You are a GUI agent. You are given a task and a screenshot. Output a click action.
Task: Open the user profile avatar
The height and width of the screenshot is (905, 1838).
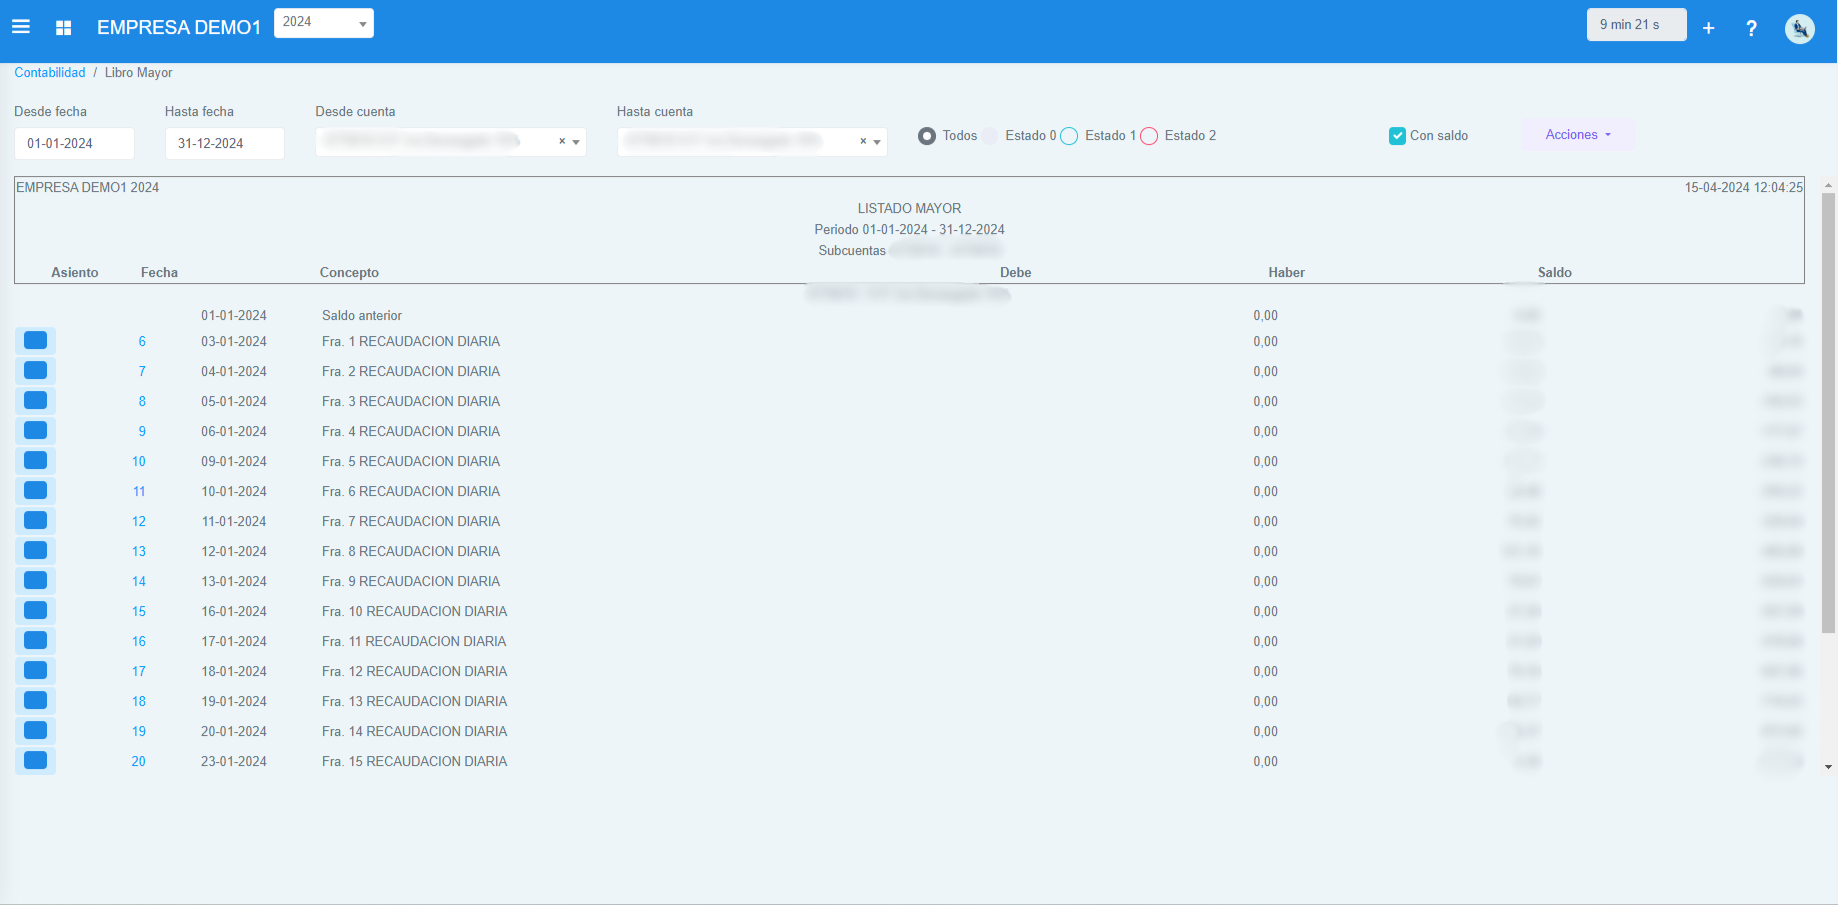click(x=1799, y=28)
